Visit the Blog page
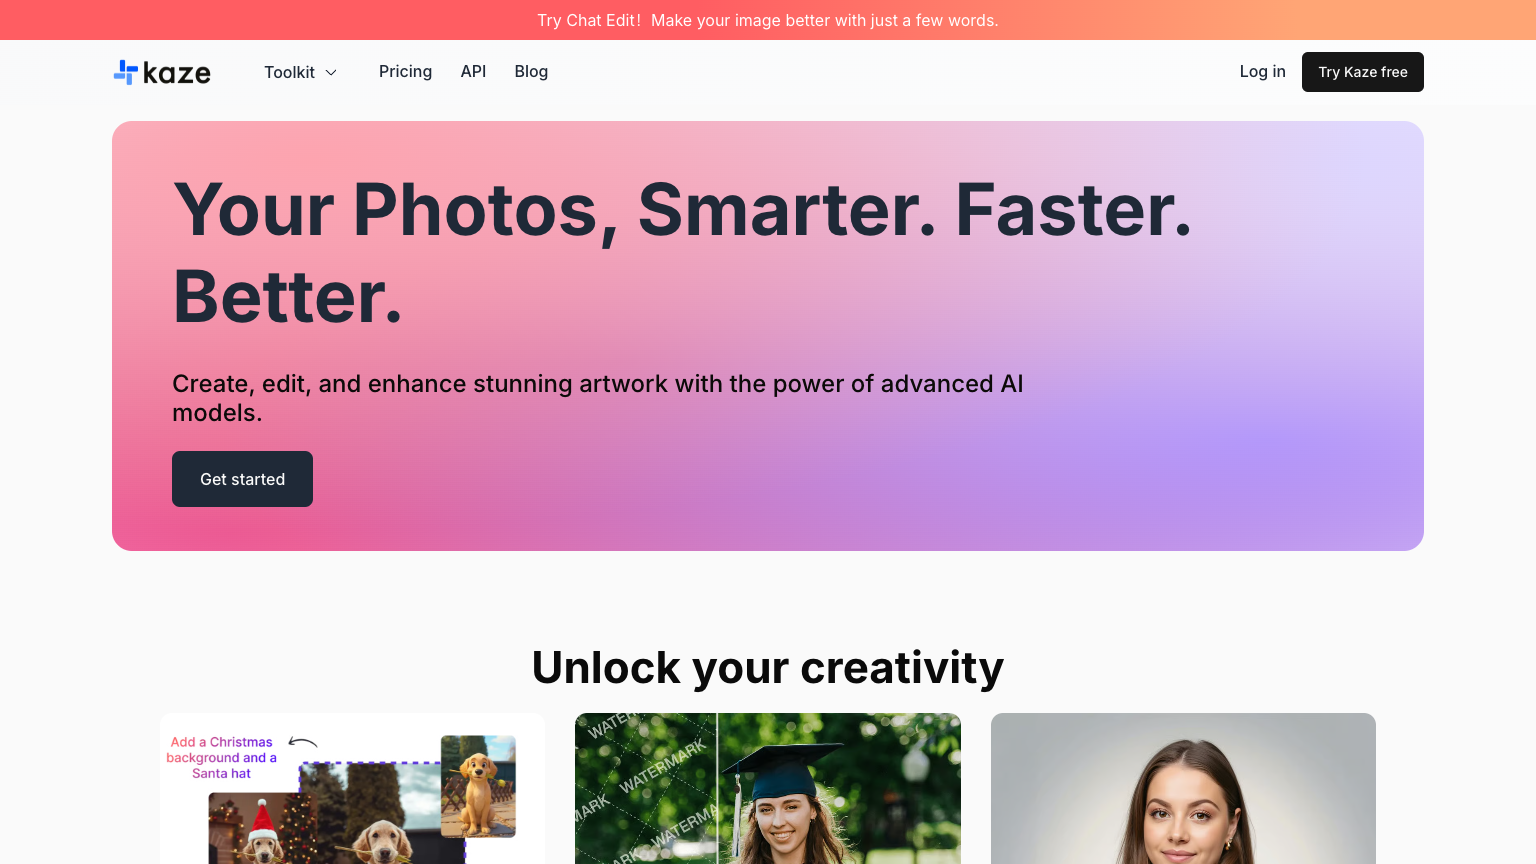 (531, 72)
